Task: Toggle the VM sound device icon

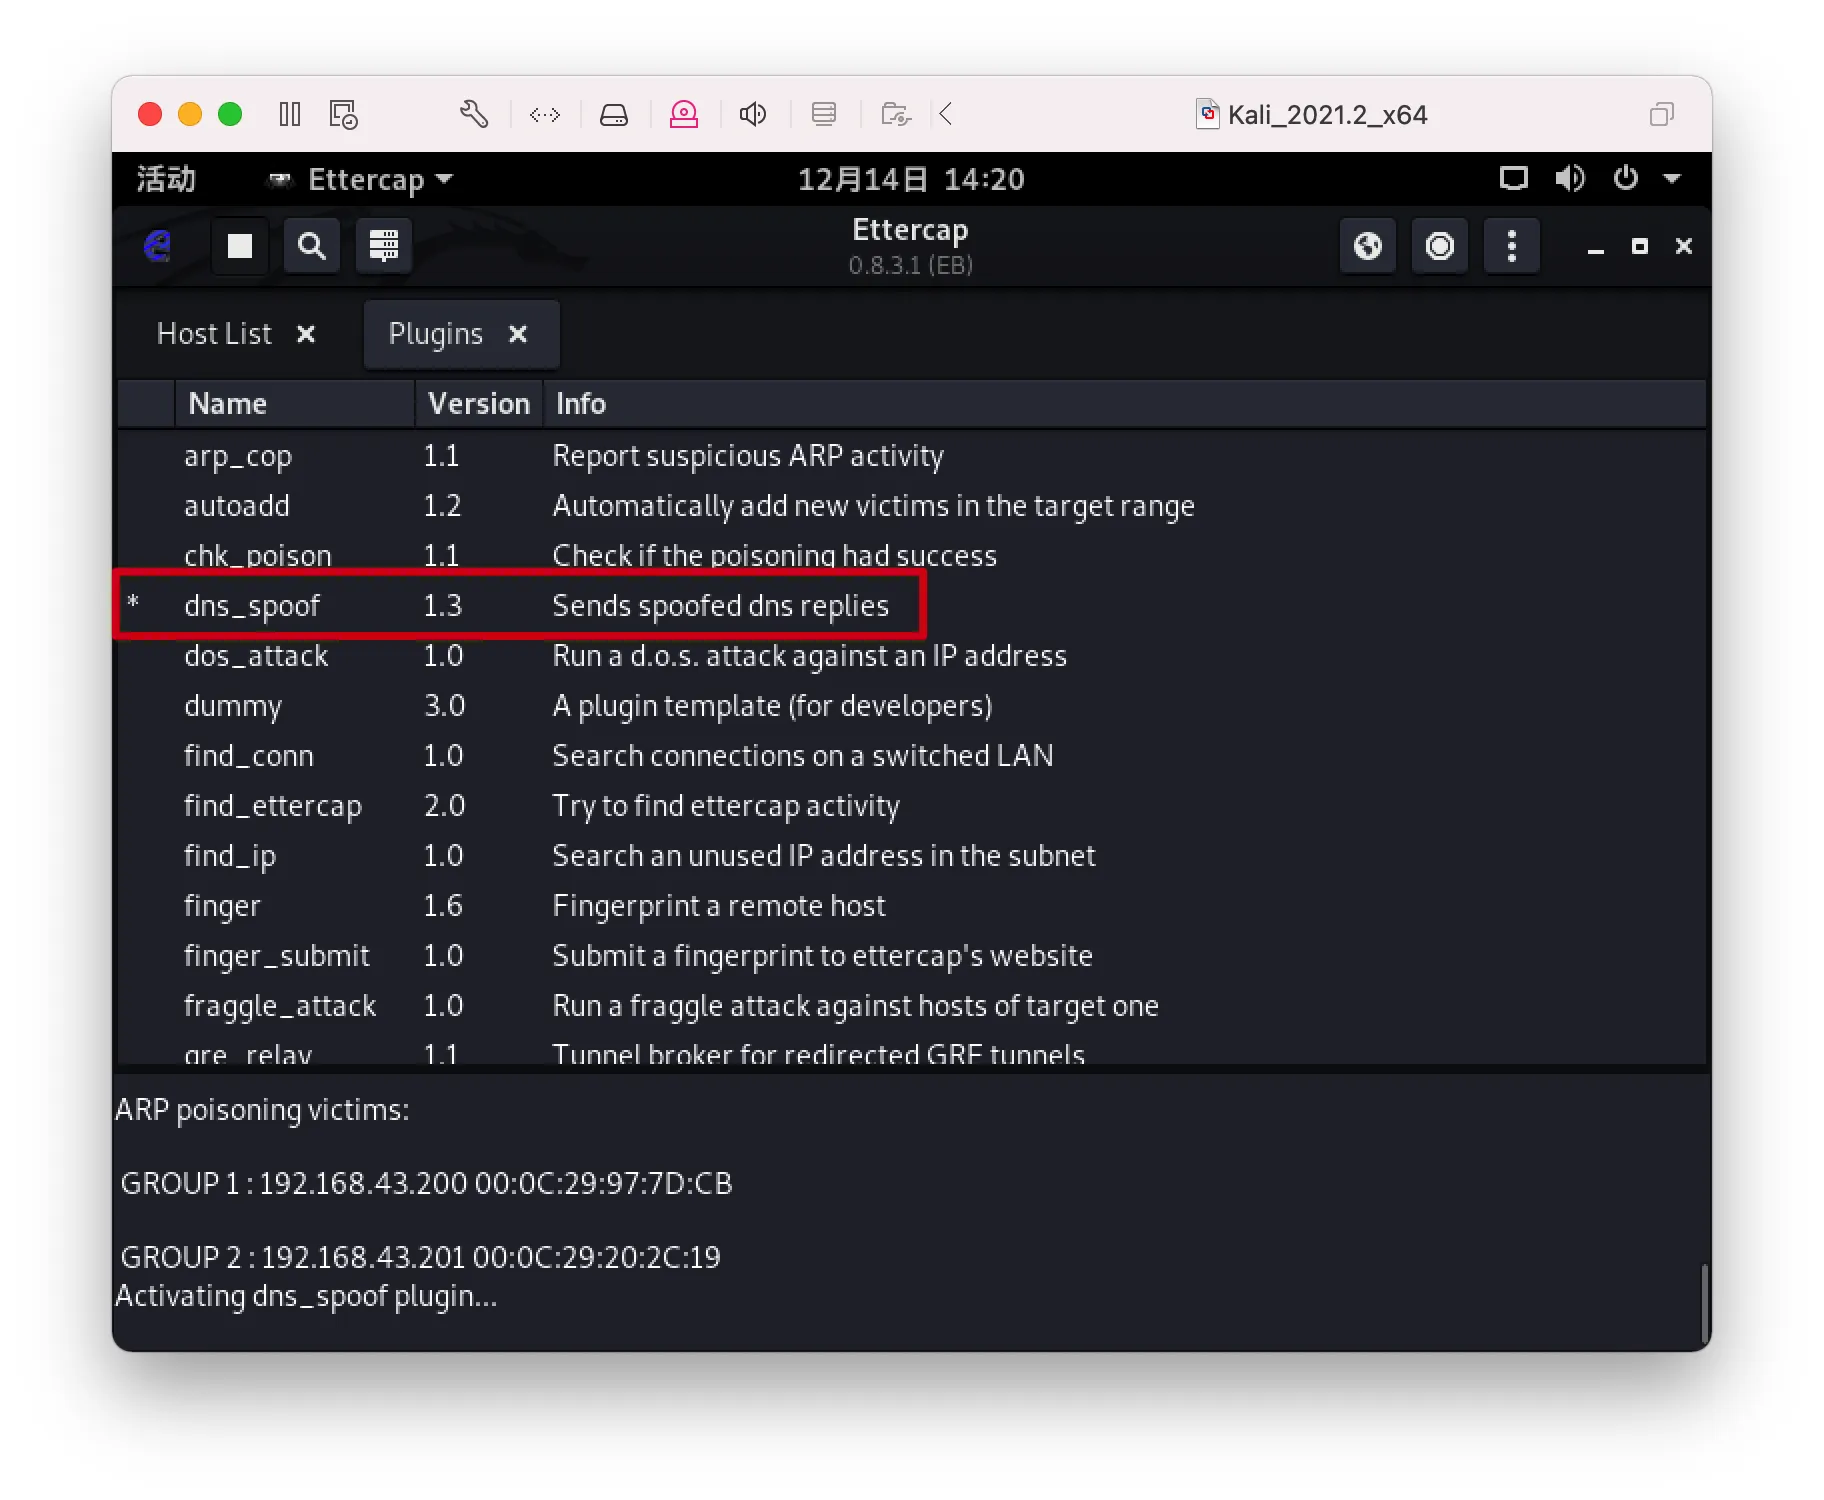Action: 753,115
